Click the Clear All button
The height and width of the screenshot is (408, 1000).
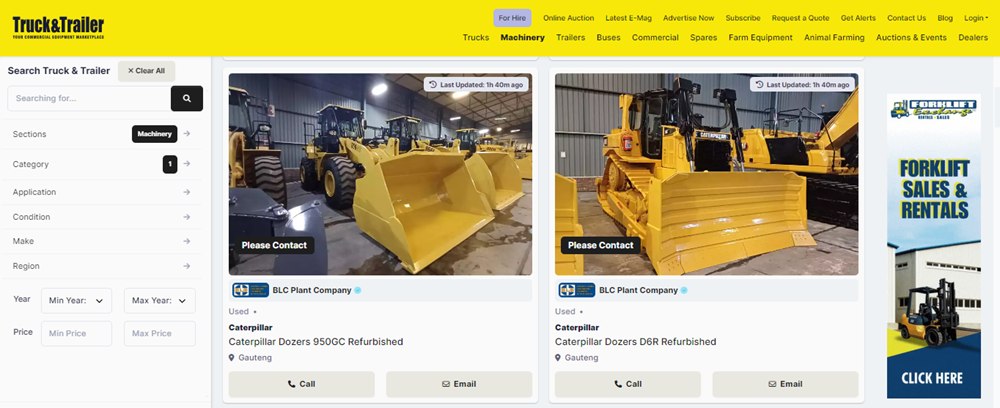coord(146,71)
